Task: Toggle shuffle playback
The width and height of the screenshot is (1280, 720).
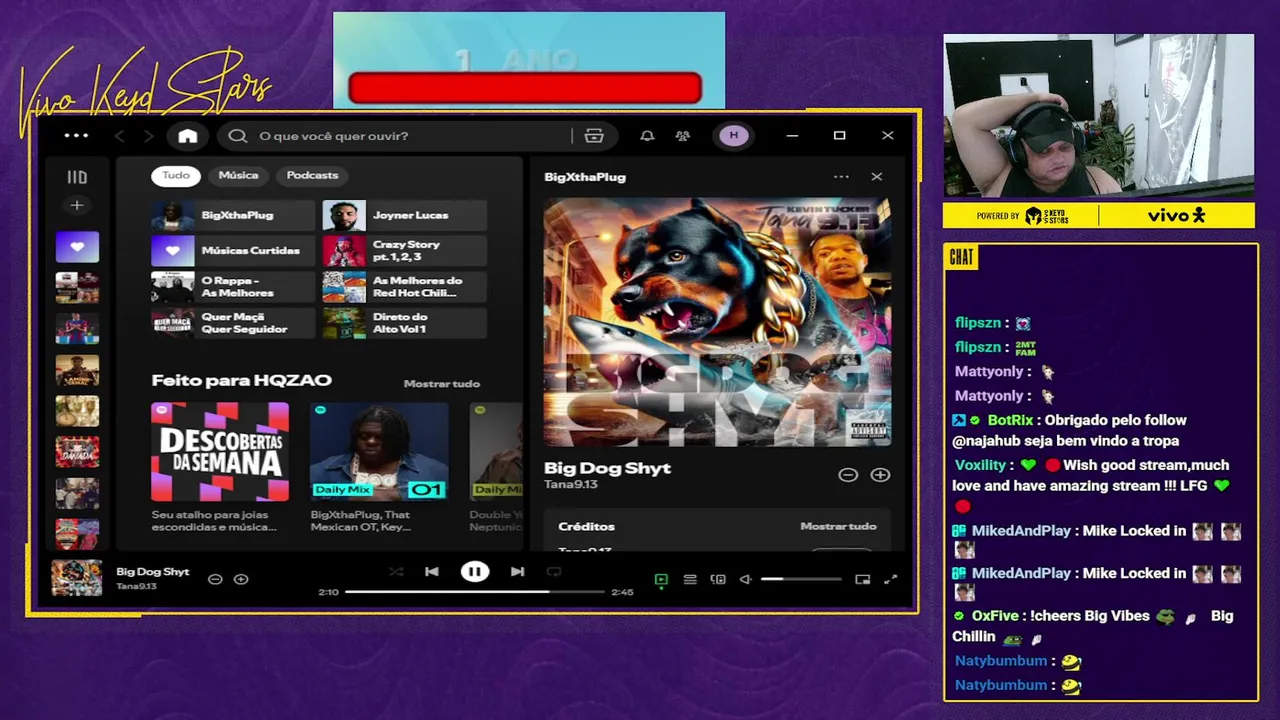Action: point(396,572)
